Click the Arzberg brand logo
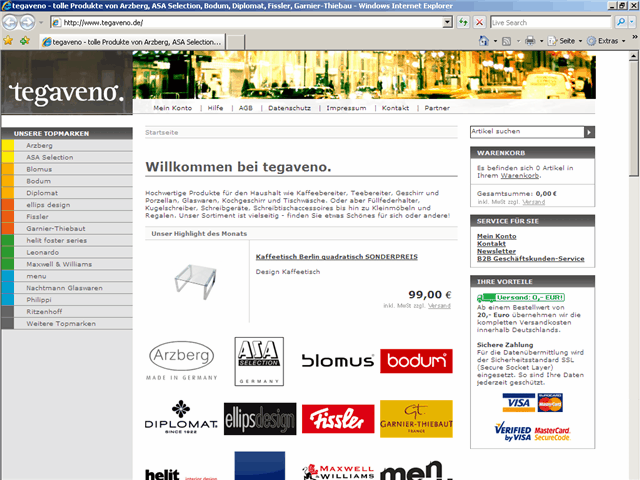Image resolution: width=640 pixels, height=480 pixels. pos(182,361)
